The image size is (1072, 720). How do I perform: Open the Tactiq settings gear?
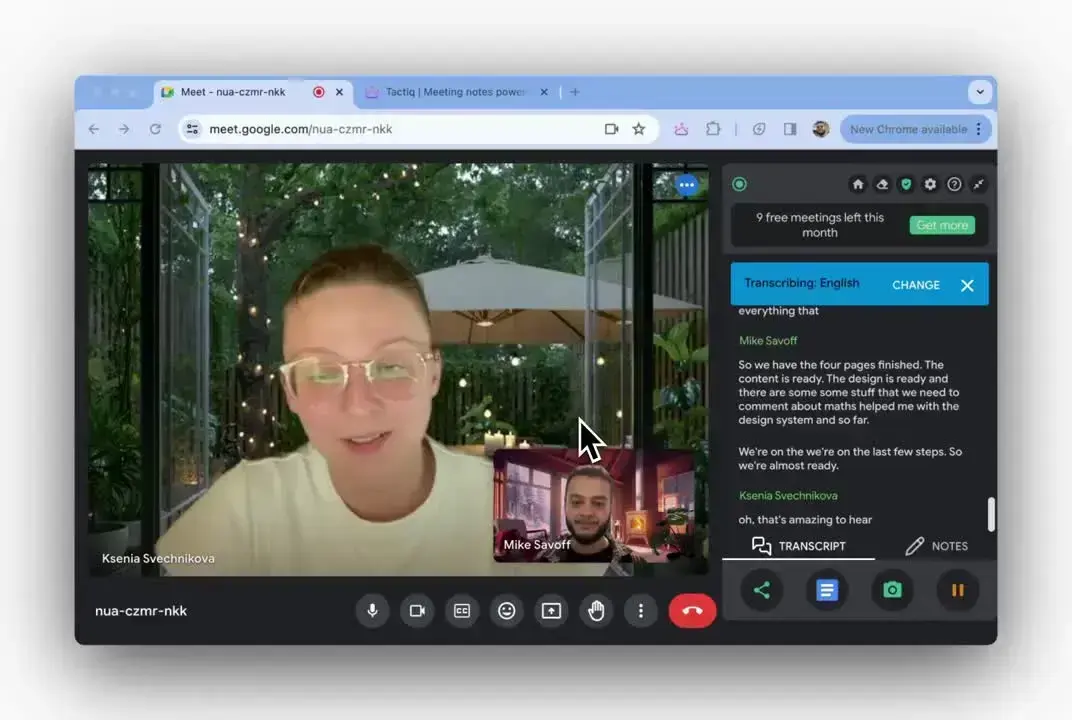(930, 184)
